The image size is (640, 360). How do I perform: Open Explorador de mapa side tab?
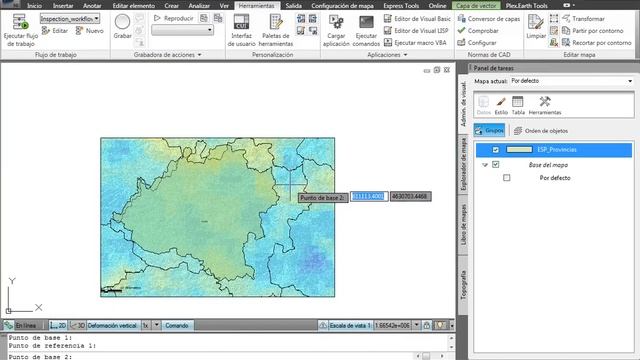click(463, 164)
